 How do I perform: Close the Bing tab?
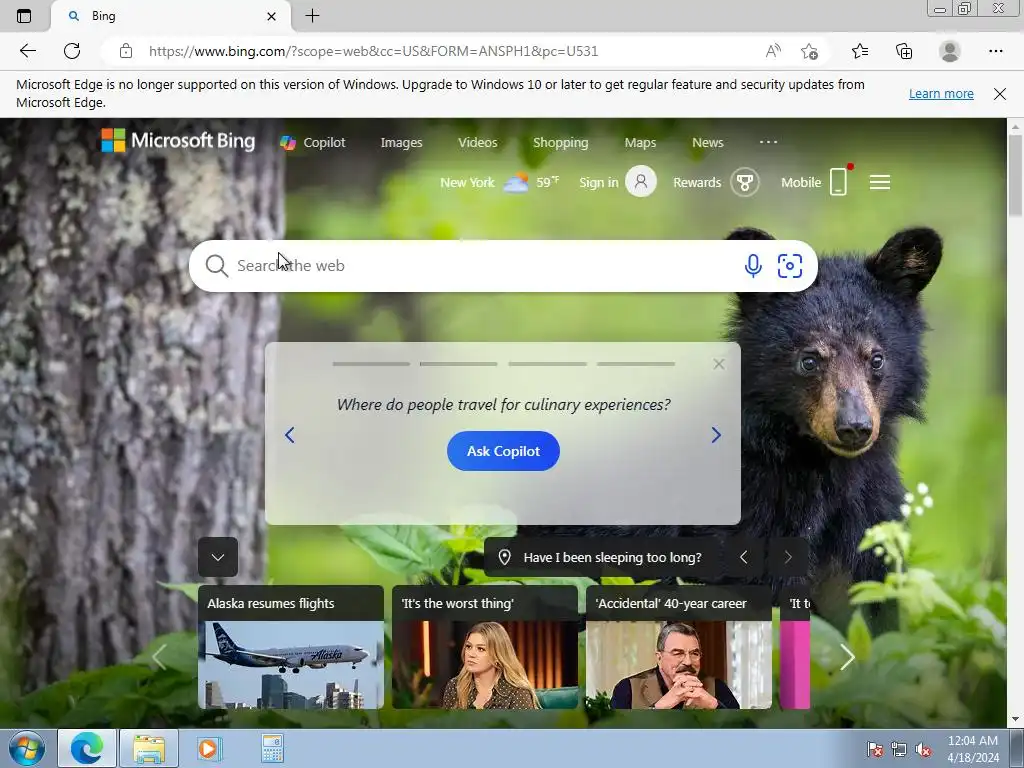[272, 16]
